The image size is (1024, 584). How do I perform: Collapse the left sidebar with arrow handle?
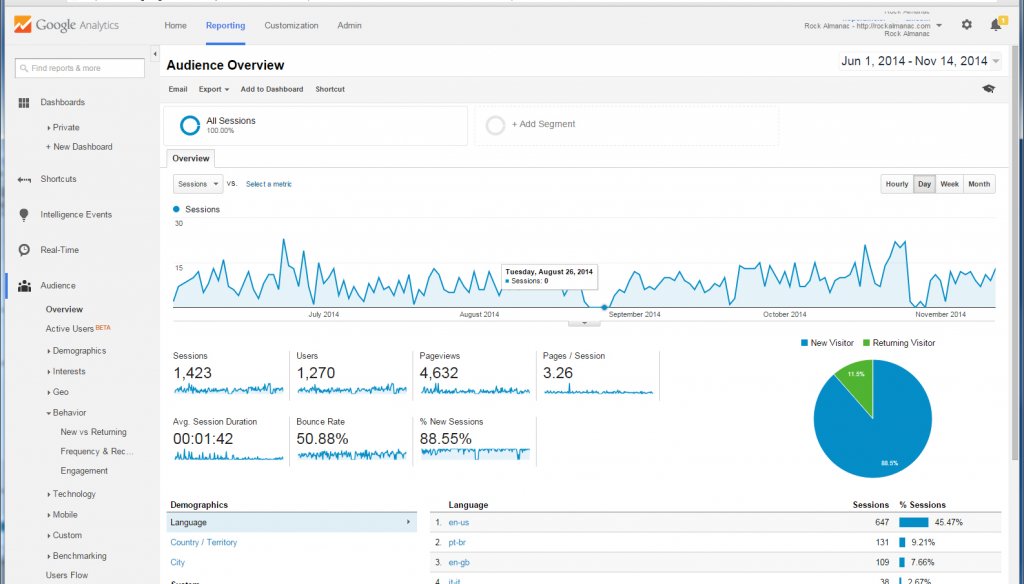pos(155,53)
